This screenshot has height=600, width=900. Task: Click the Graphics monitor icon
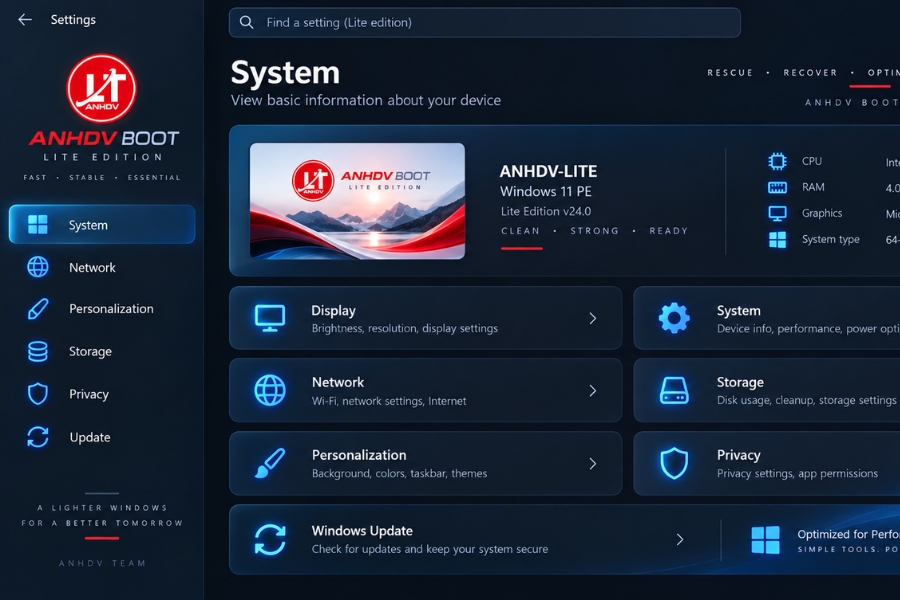click(777, 214)
